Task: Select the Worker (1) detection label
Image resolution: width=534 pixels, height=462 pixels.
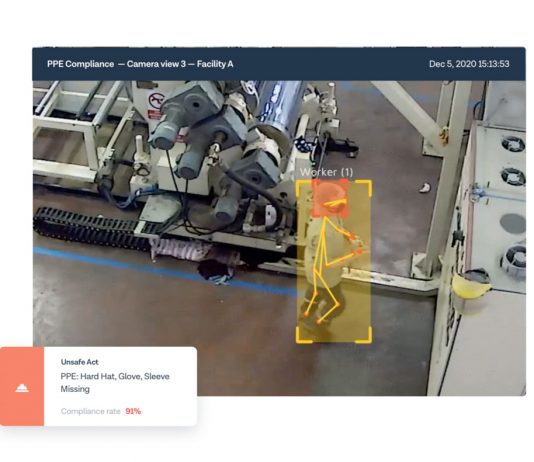Action: [326, 172]
